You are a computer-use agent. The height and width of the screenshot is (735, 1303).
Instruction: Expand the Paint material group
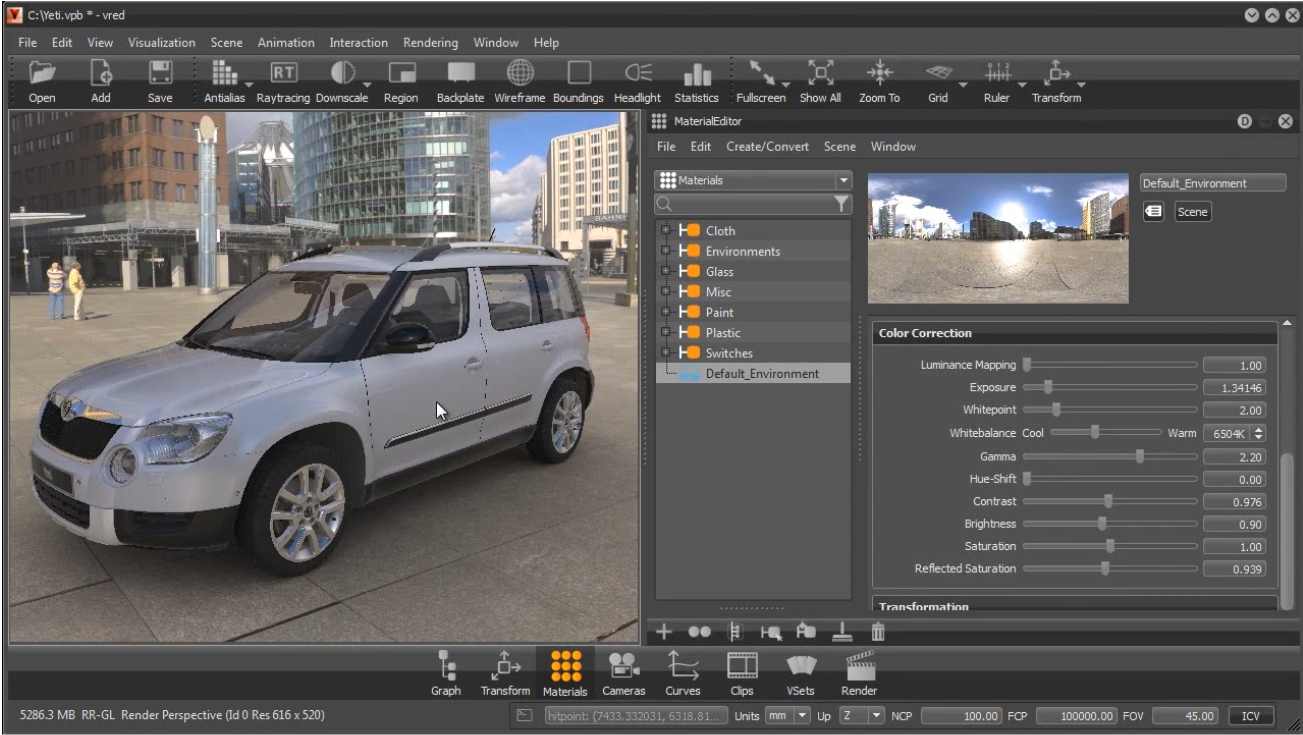coord(664,312)
